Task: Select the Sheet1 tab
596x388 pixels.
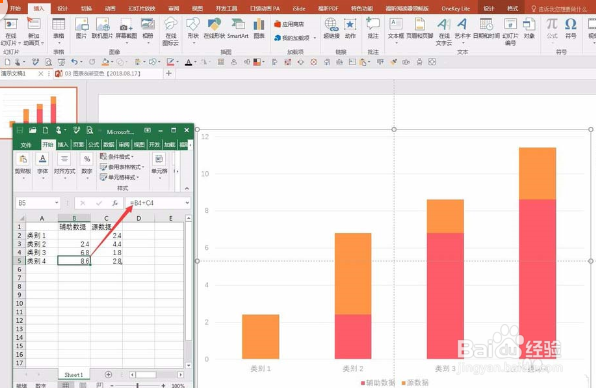Action: coord(74,375)
